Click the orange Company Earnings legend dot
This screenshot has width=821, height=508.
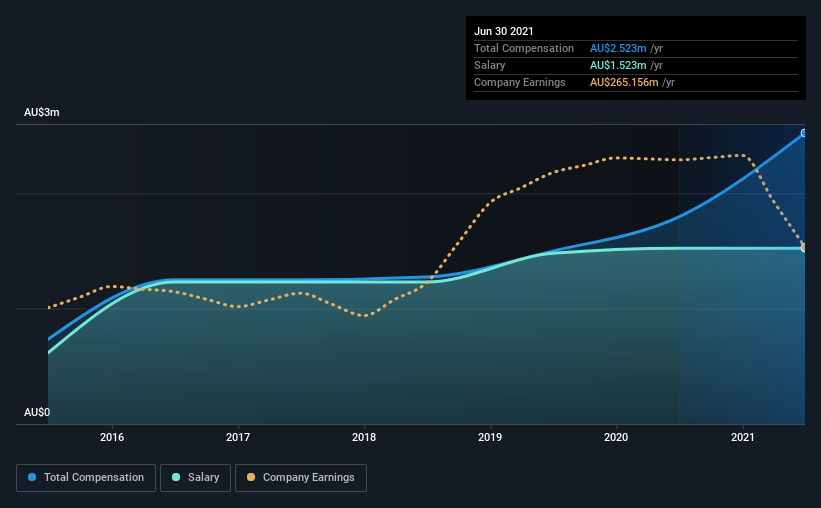coord(251,477)
